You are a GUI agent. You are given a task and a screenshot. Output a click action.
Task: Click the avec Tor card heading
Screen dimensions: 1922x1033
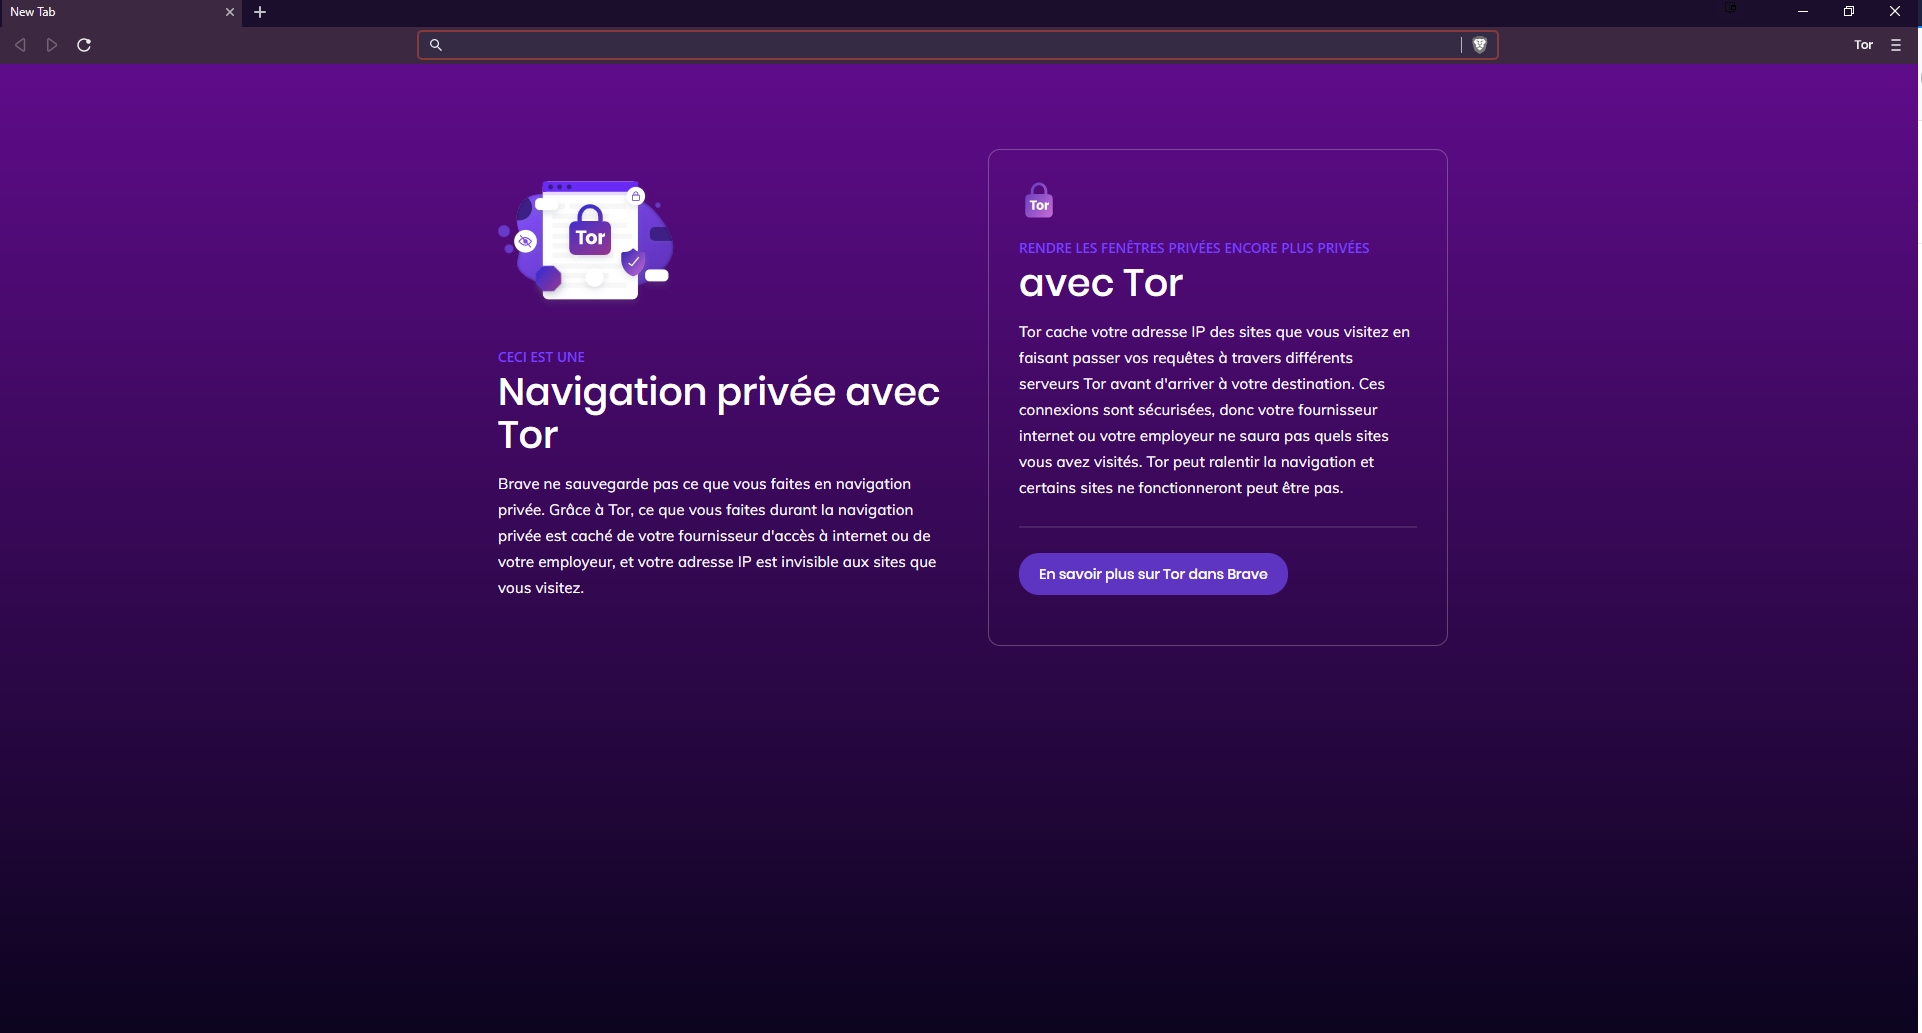pos(1100,284)
